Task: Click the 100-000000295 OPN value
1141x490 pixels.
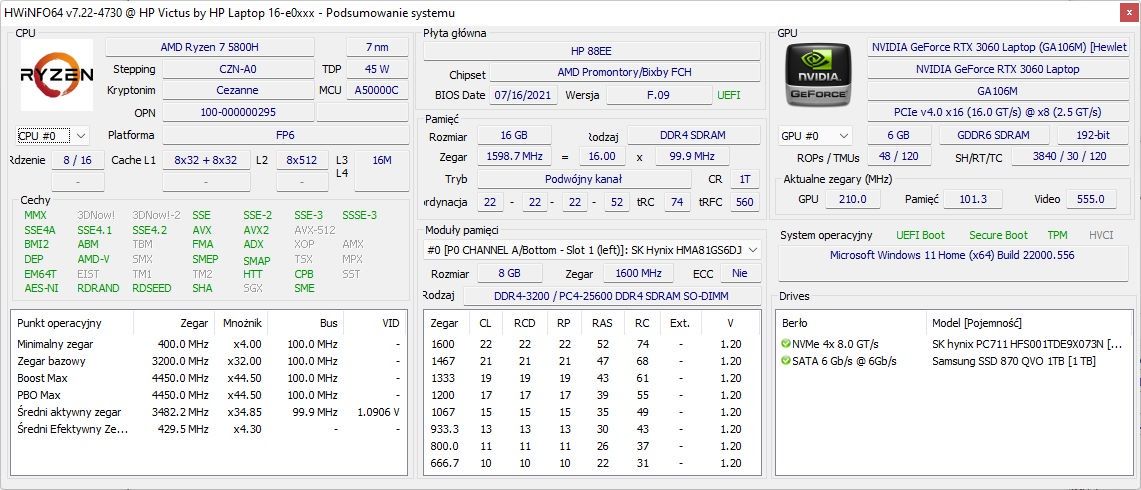Action: click(237, 112)
